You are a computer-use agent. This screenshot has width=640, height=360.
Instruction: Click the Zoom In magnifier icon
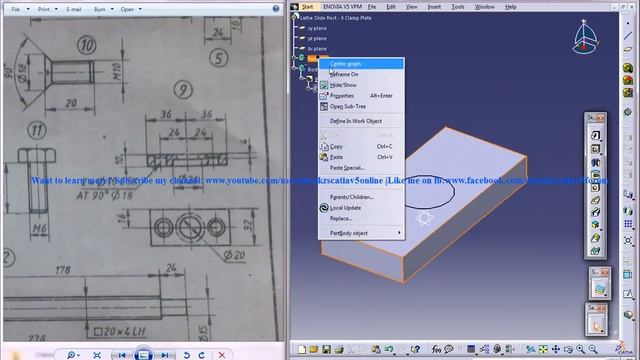click(580, 349)
